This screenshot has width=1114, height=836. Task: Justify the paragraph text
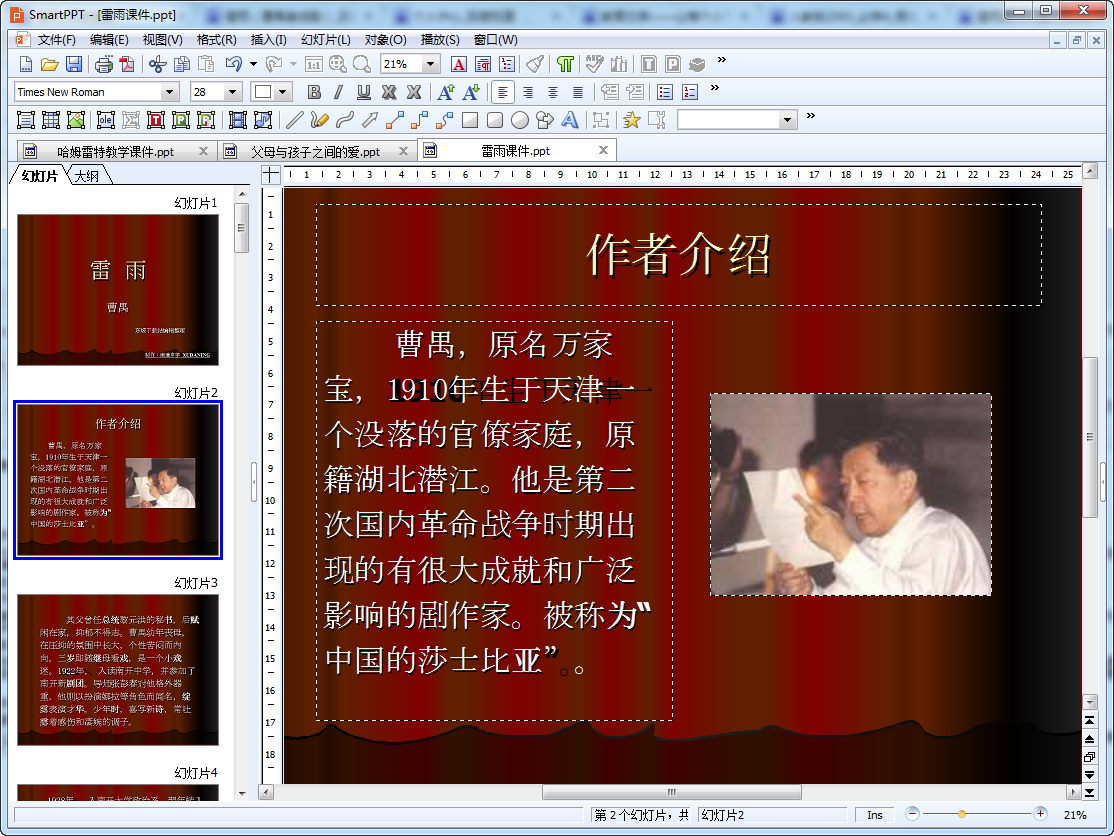578,92
